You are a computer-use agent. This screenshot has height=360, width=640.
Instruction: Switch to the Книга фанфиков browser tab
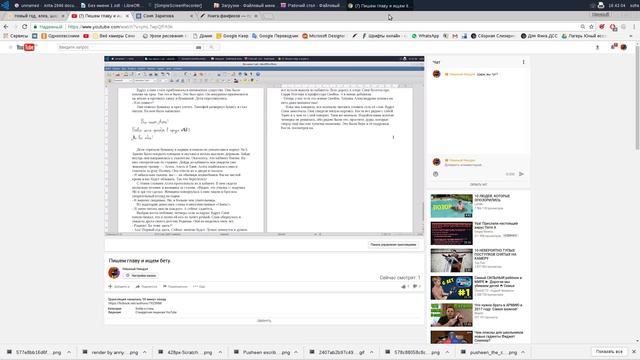pos(229,16)
